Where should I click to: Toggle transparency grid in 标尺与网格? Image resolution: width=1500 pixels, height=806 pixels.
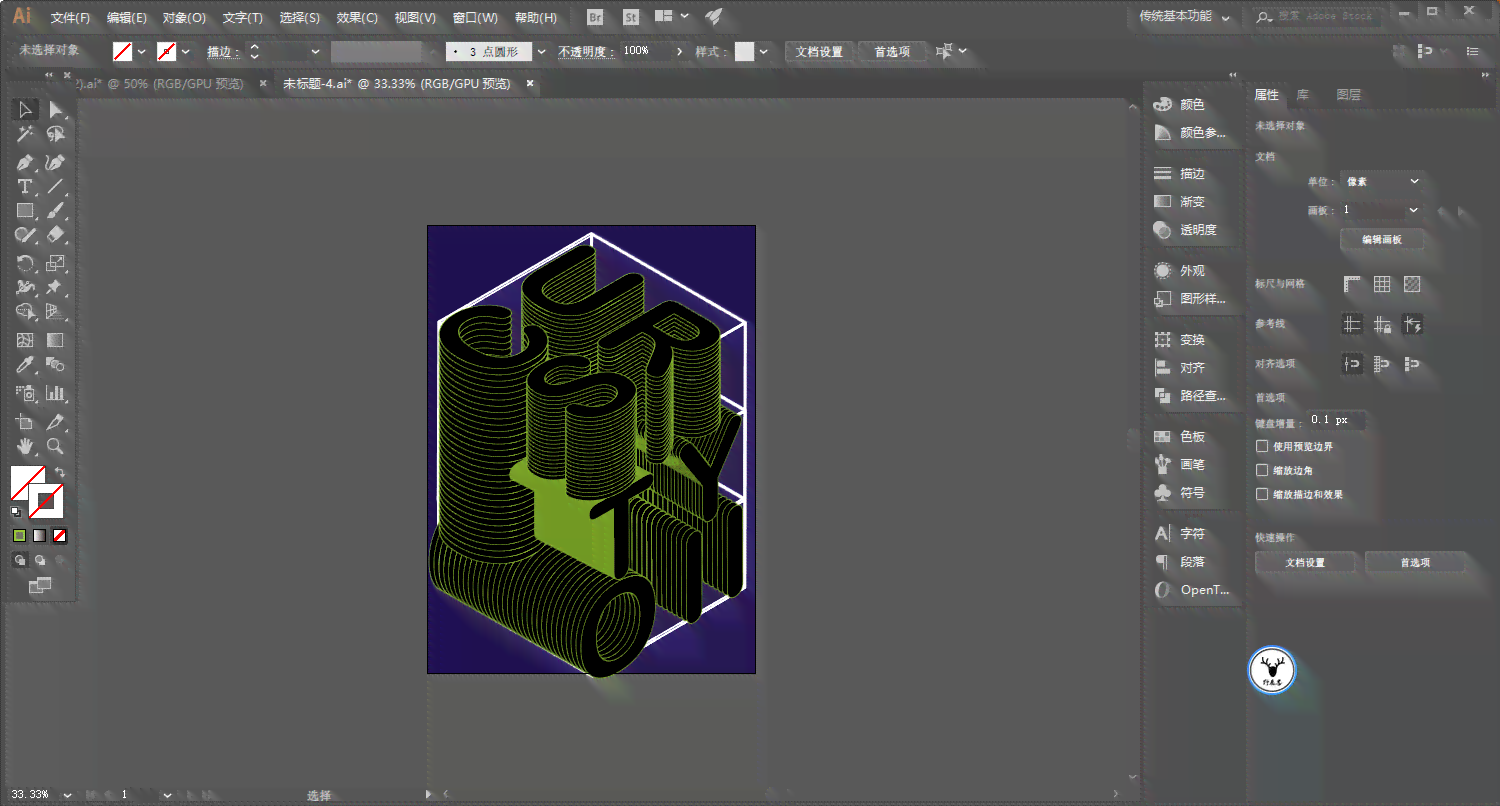coord(1412,284)
